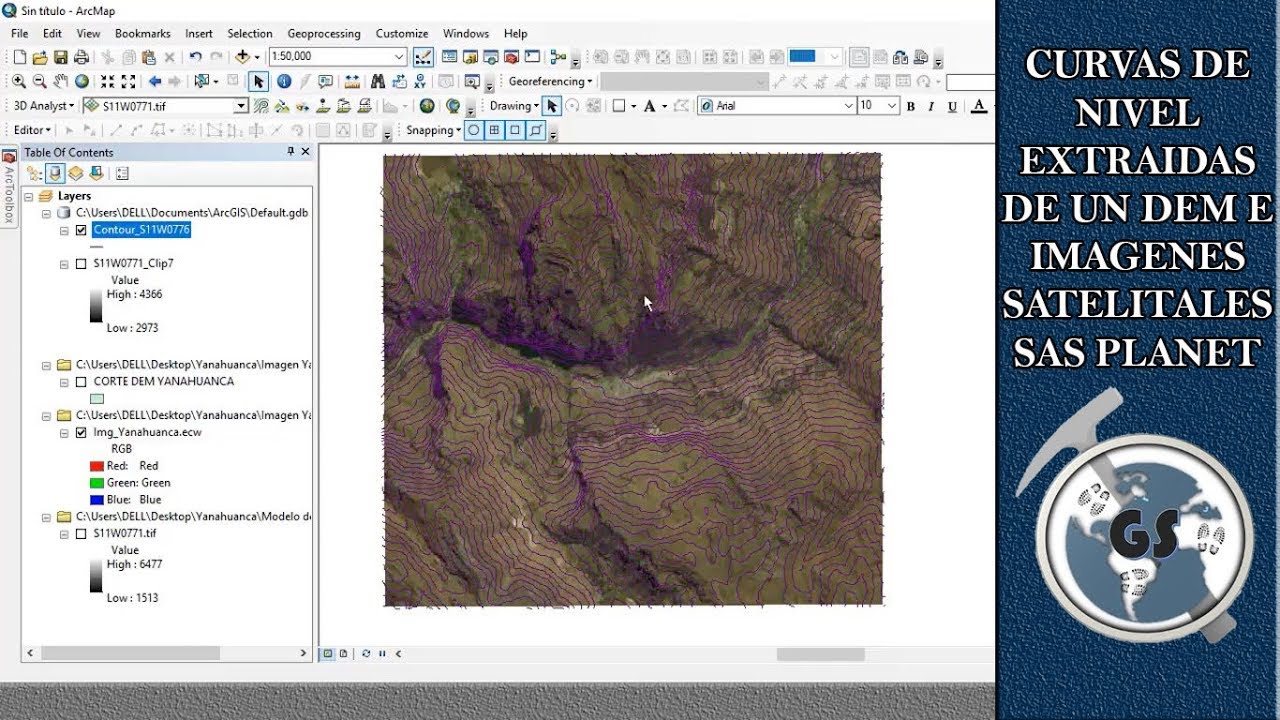
Task: Click the Add Data button
Action: (x=243, y=57)
